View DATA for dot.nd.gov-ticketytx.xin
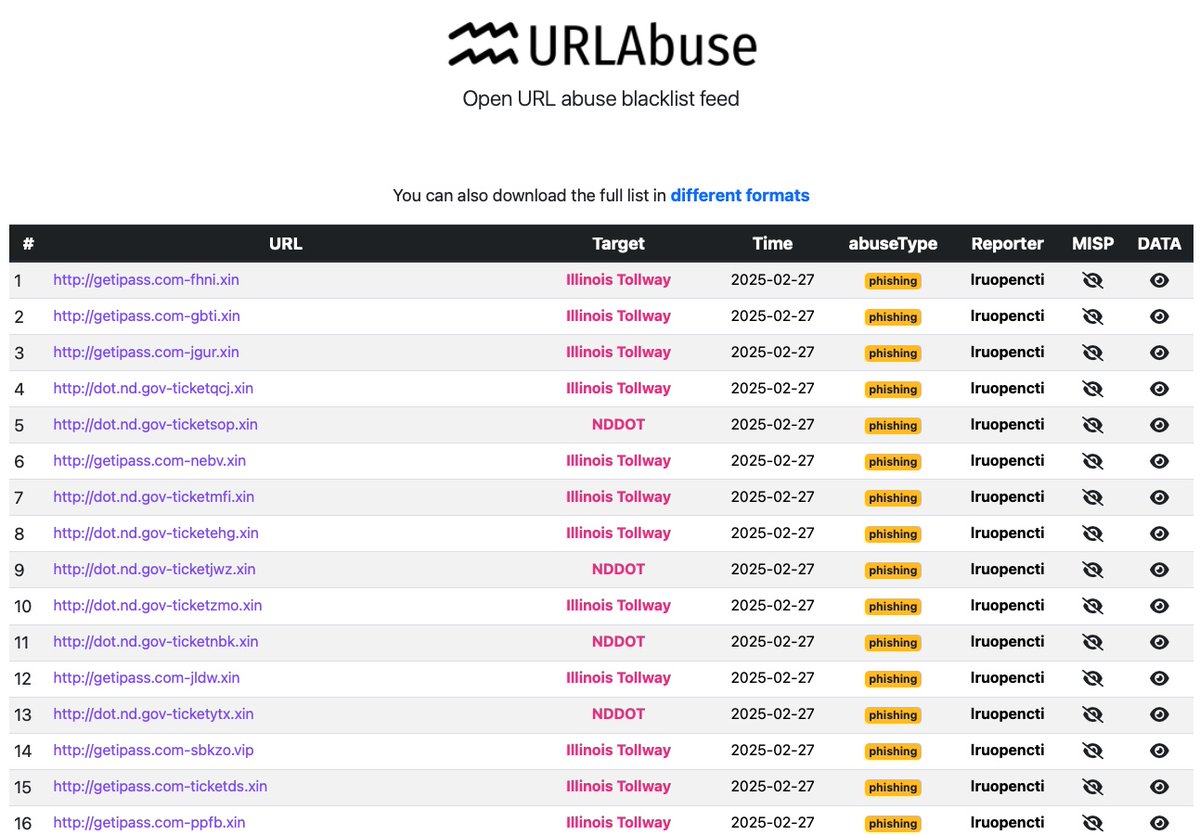 1159,714
